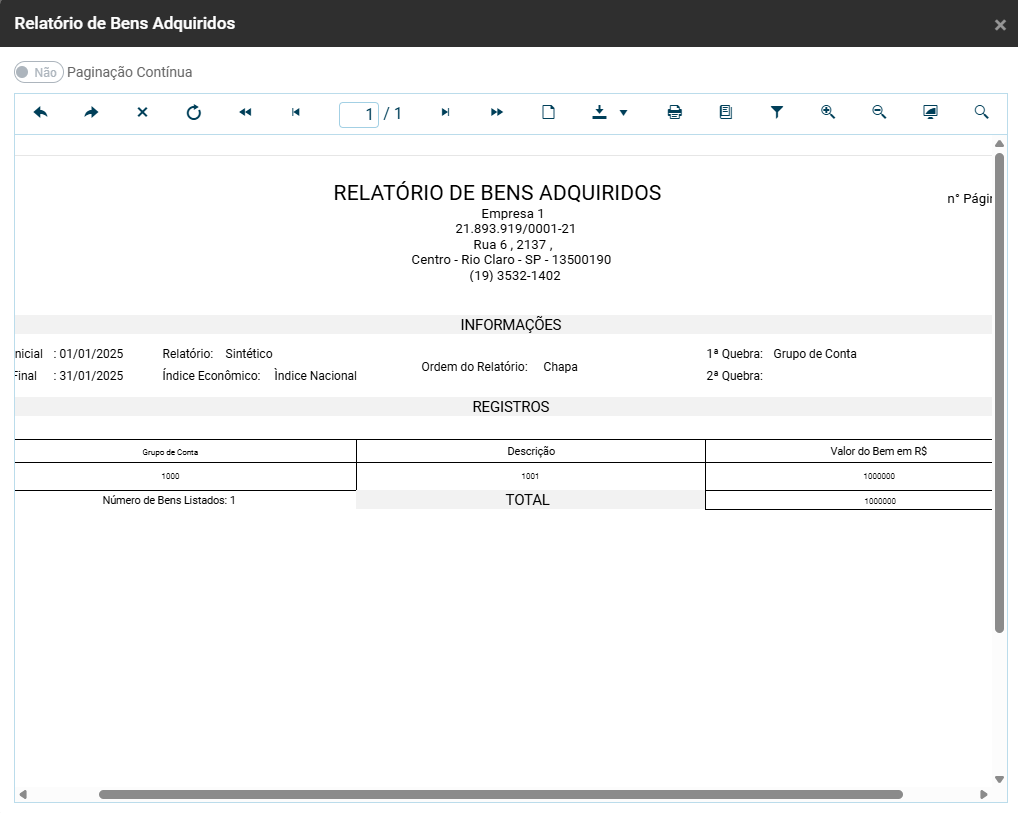Go to first page of report
This screenshot has height=813, width=1018.
[245, 113]
